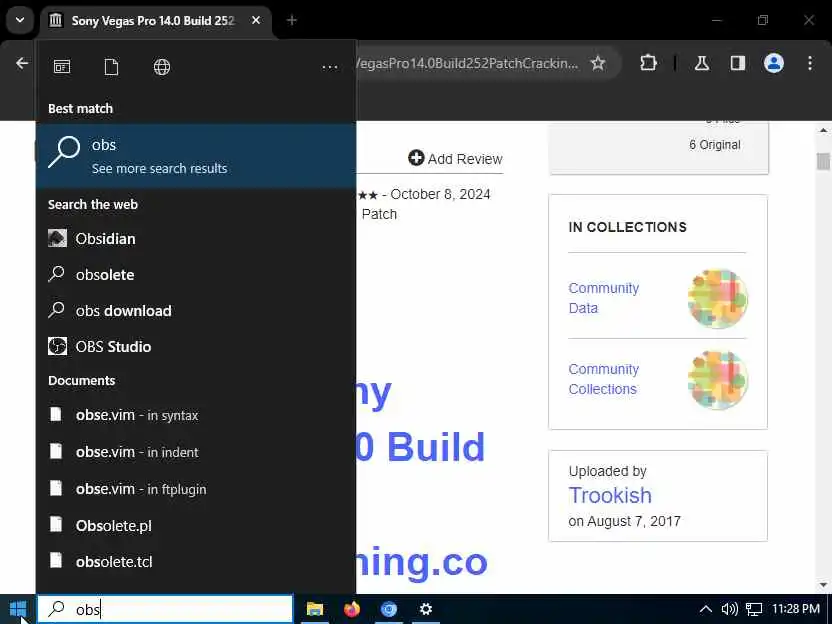Go back to the previous page
Image resolution: width=832 pixels, height=624 pixels.
[22, 64]
